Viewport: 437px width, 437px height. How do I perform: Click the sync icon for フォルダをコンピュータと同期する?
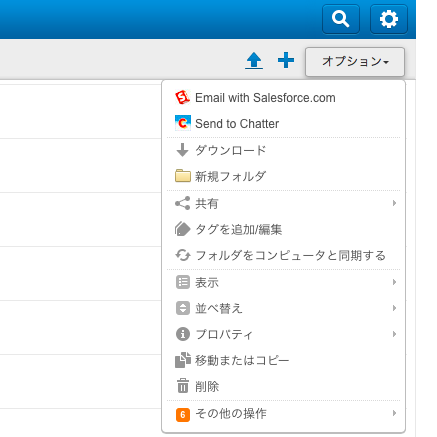click(x=183, y=255)
